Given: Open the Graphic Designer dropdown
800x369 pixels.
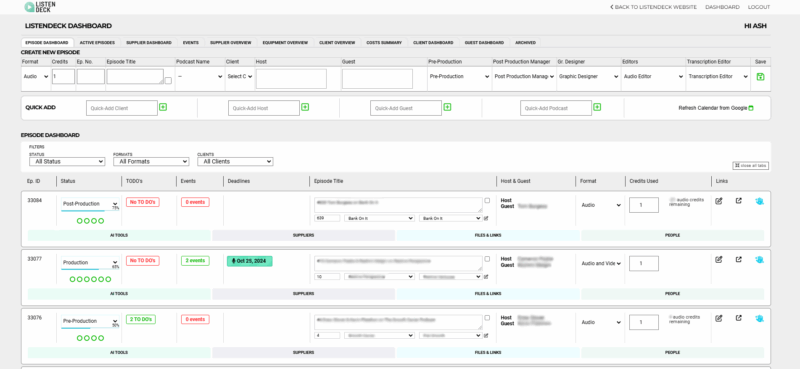Looking at the screenshot, I should tap(588, 77).
